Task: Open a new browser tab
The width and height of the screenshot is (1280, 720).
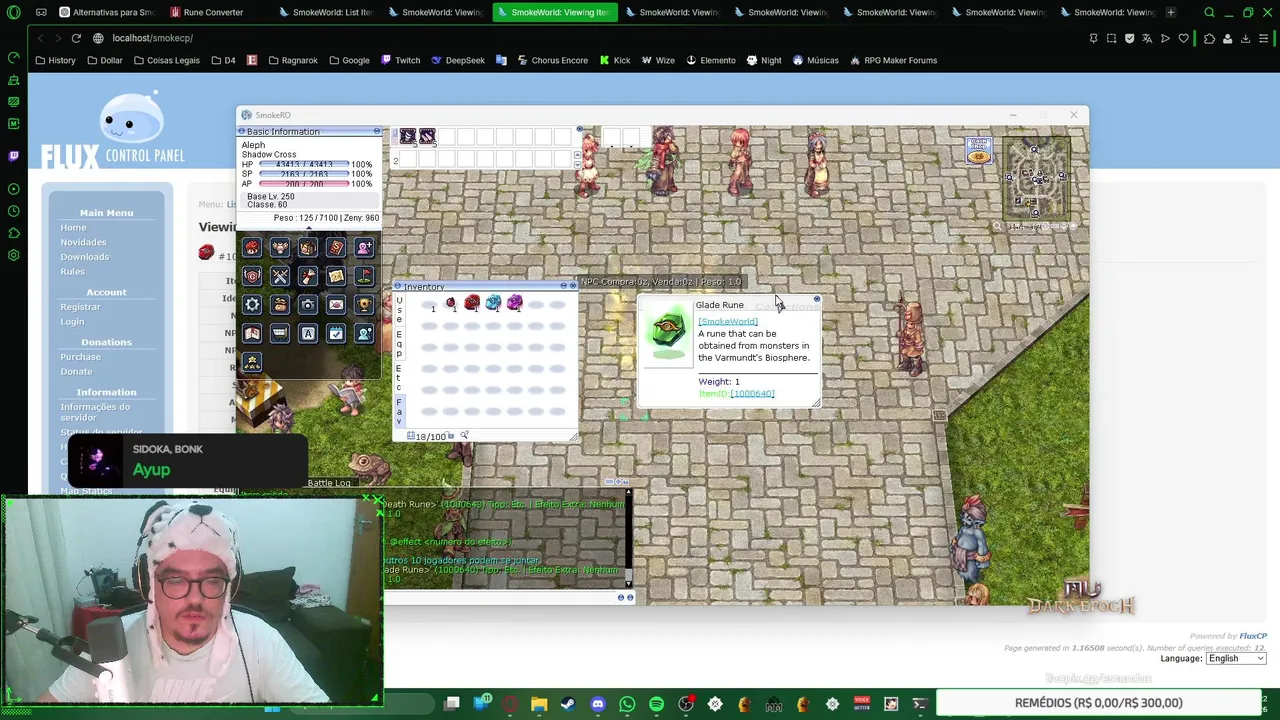Action: click(x=1171, y=12)
